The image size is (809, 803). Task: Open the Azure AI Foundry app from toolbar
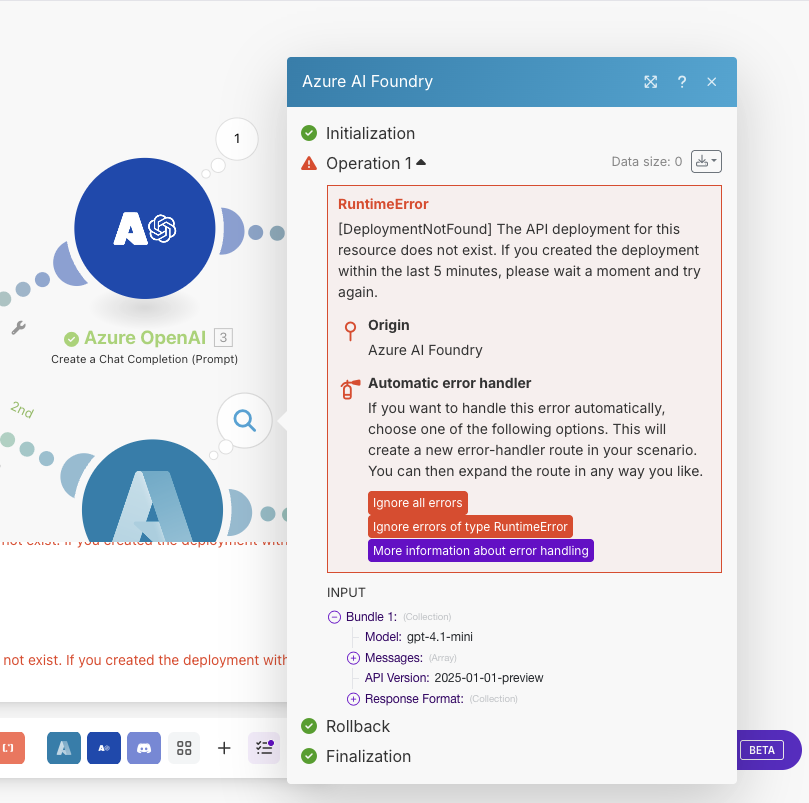point(104,747)
